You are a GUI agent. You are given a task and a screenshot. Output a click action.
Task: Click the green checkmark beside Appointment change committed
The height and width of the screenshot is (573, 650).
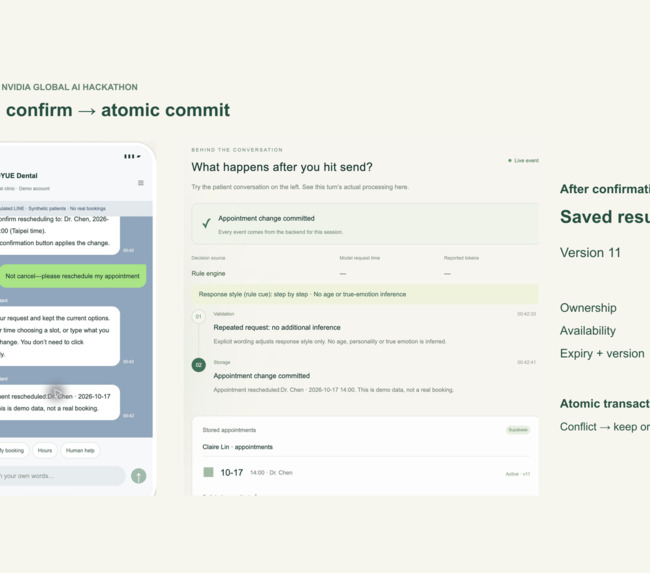pyautogui.click(x=206, y=223)
